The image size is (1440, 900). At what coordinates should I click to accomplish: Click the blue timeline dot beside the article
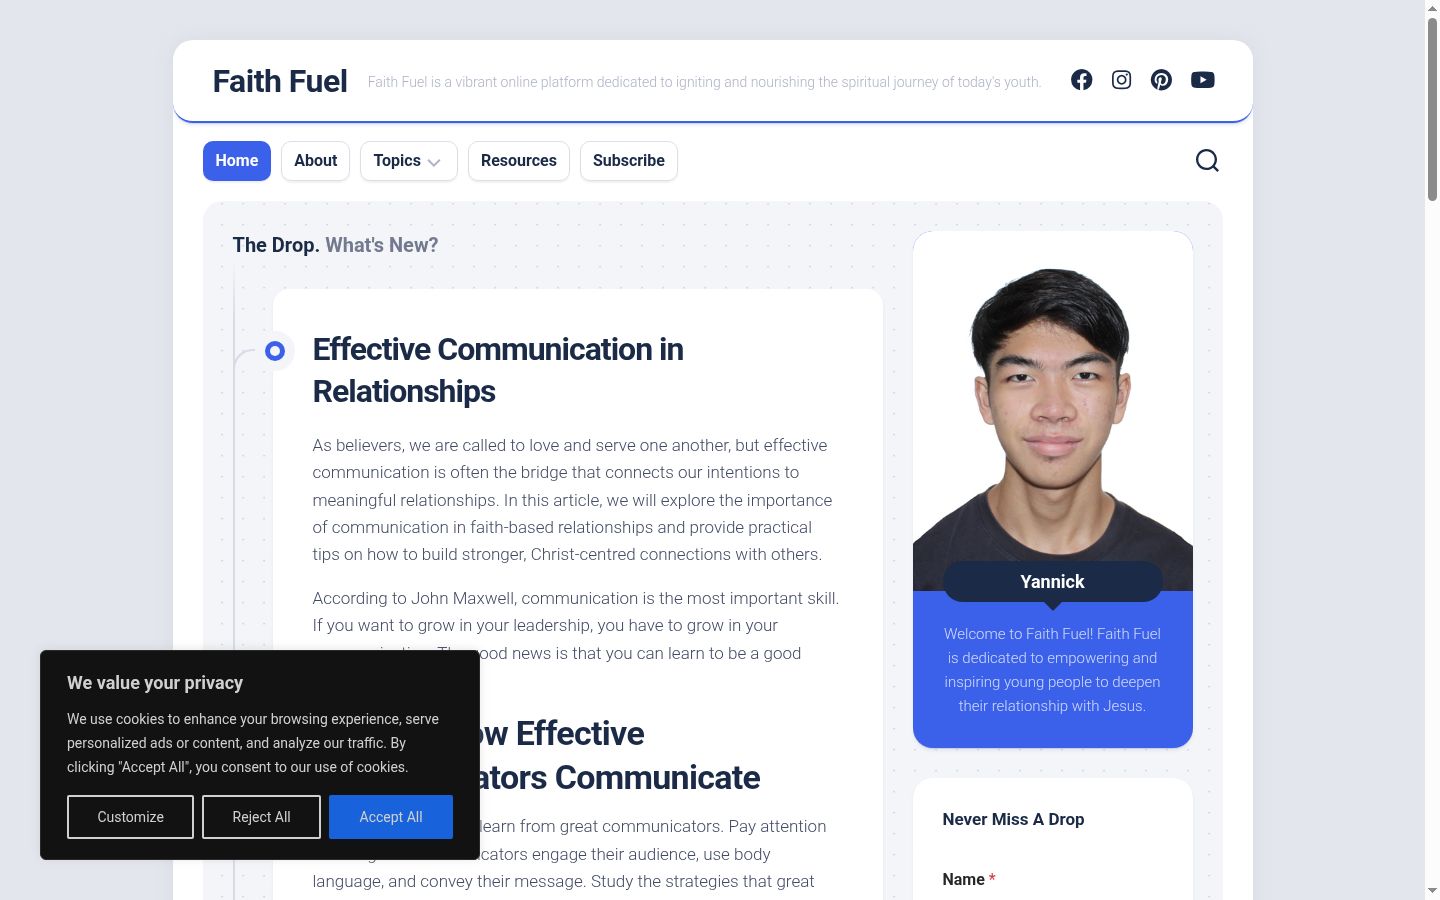click(275, 351)
